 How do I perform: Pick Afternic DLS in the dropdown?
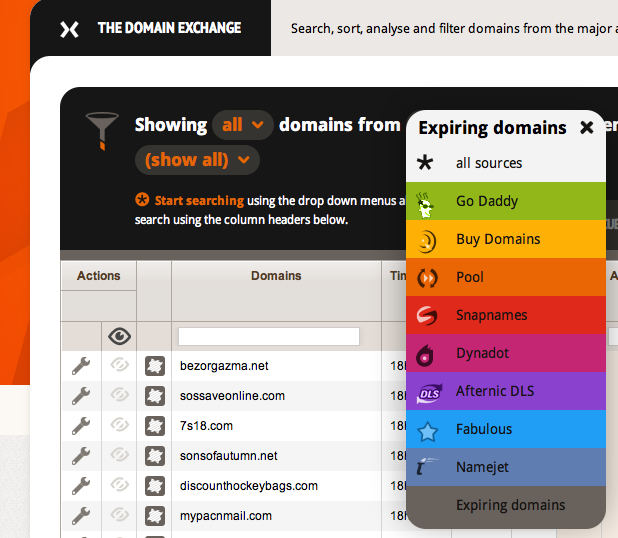(506, 391)
